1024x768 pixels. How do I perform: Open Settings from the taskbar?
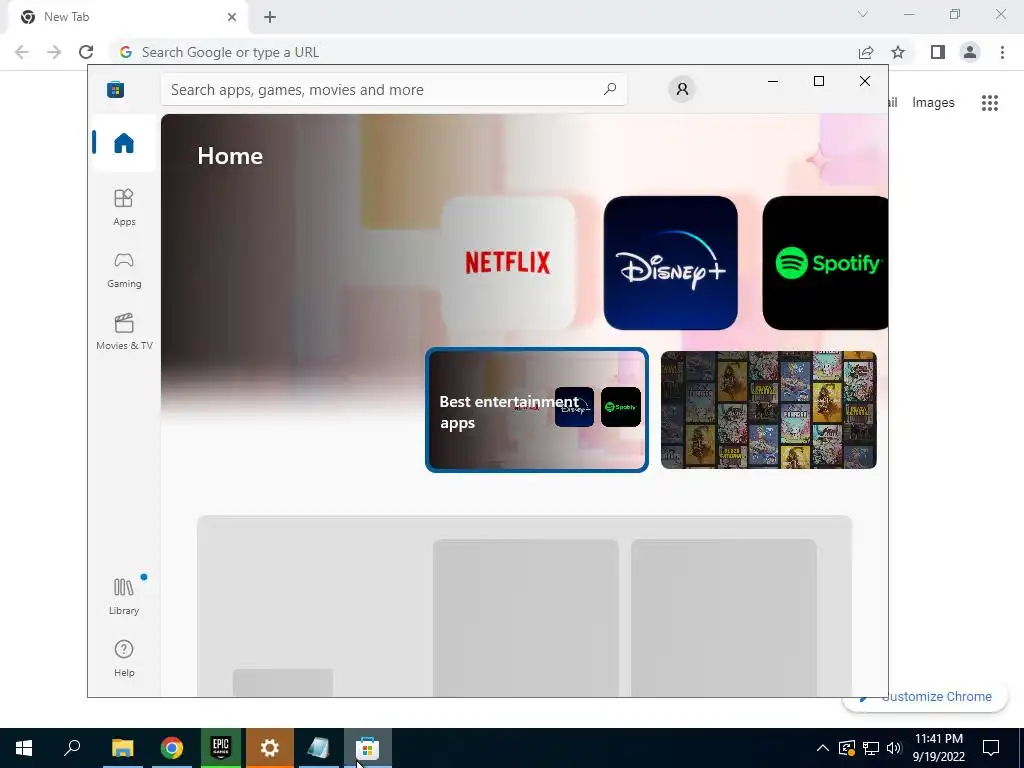click(270, 748)
